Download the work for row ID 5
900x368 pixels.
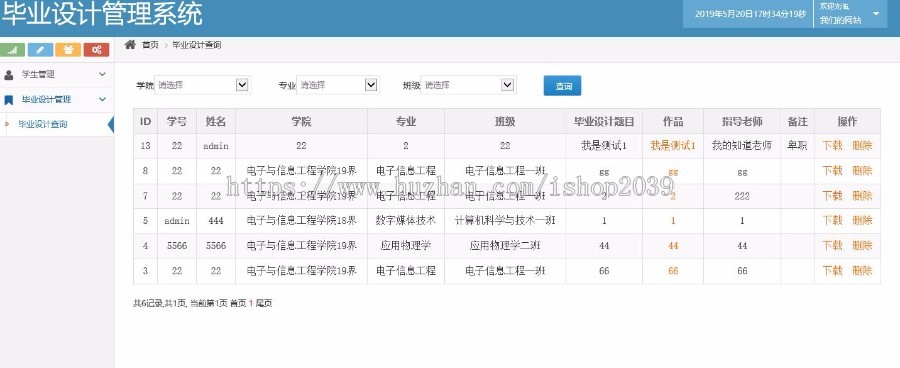[x=832, y=220]
